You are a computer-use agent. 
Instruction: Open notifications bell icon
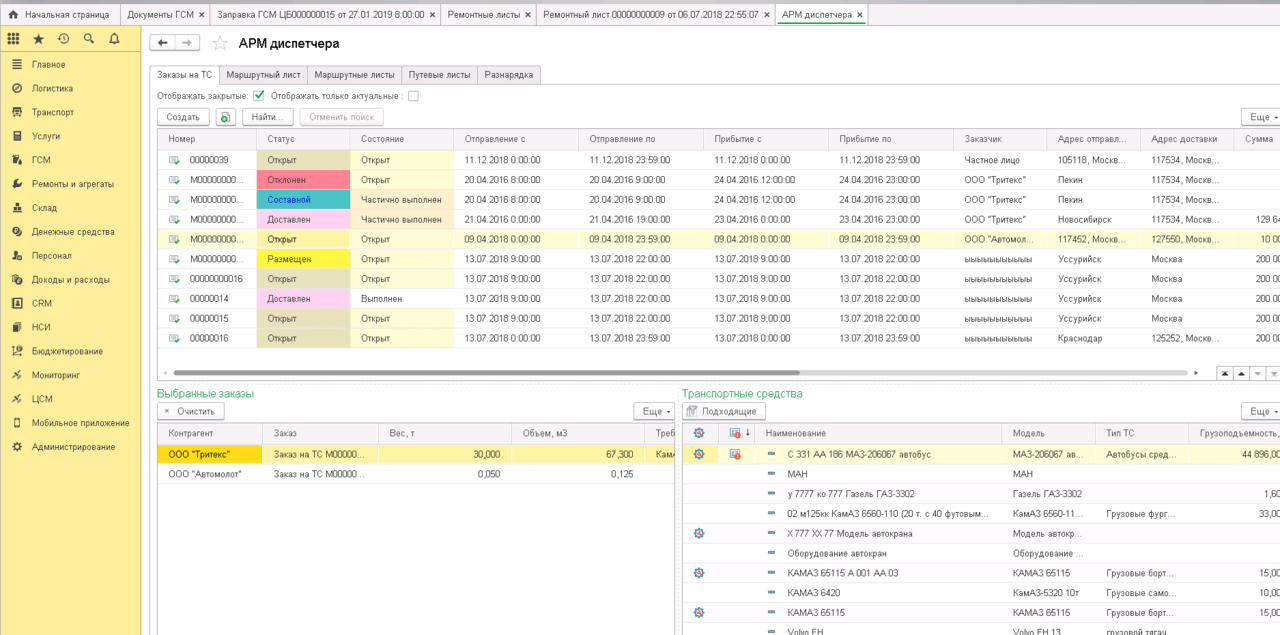[114, 39]
